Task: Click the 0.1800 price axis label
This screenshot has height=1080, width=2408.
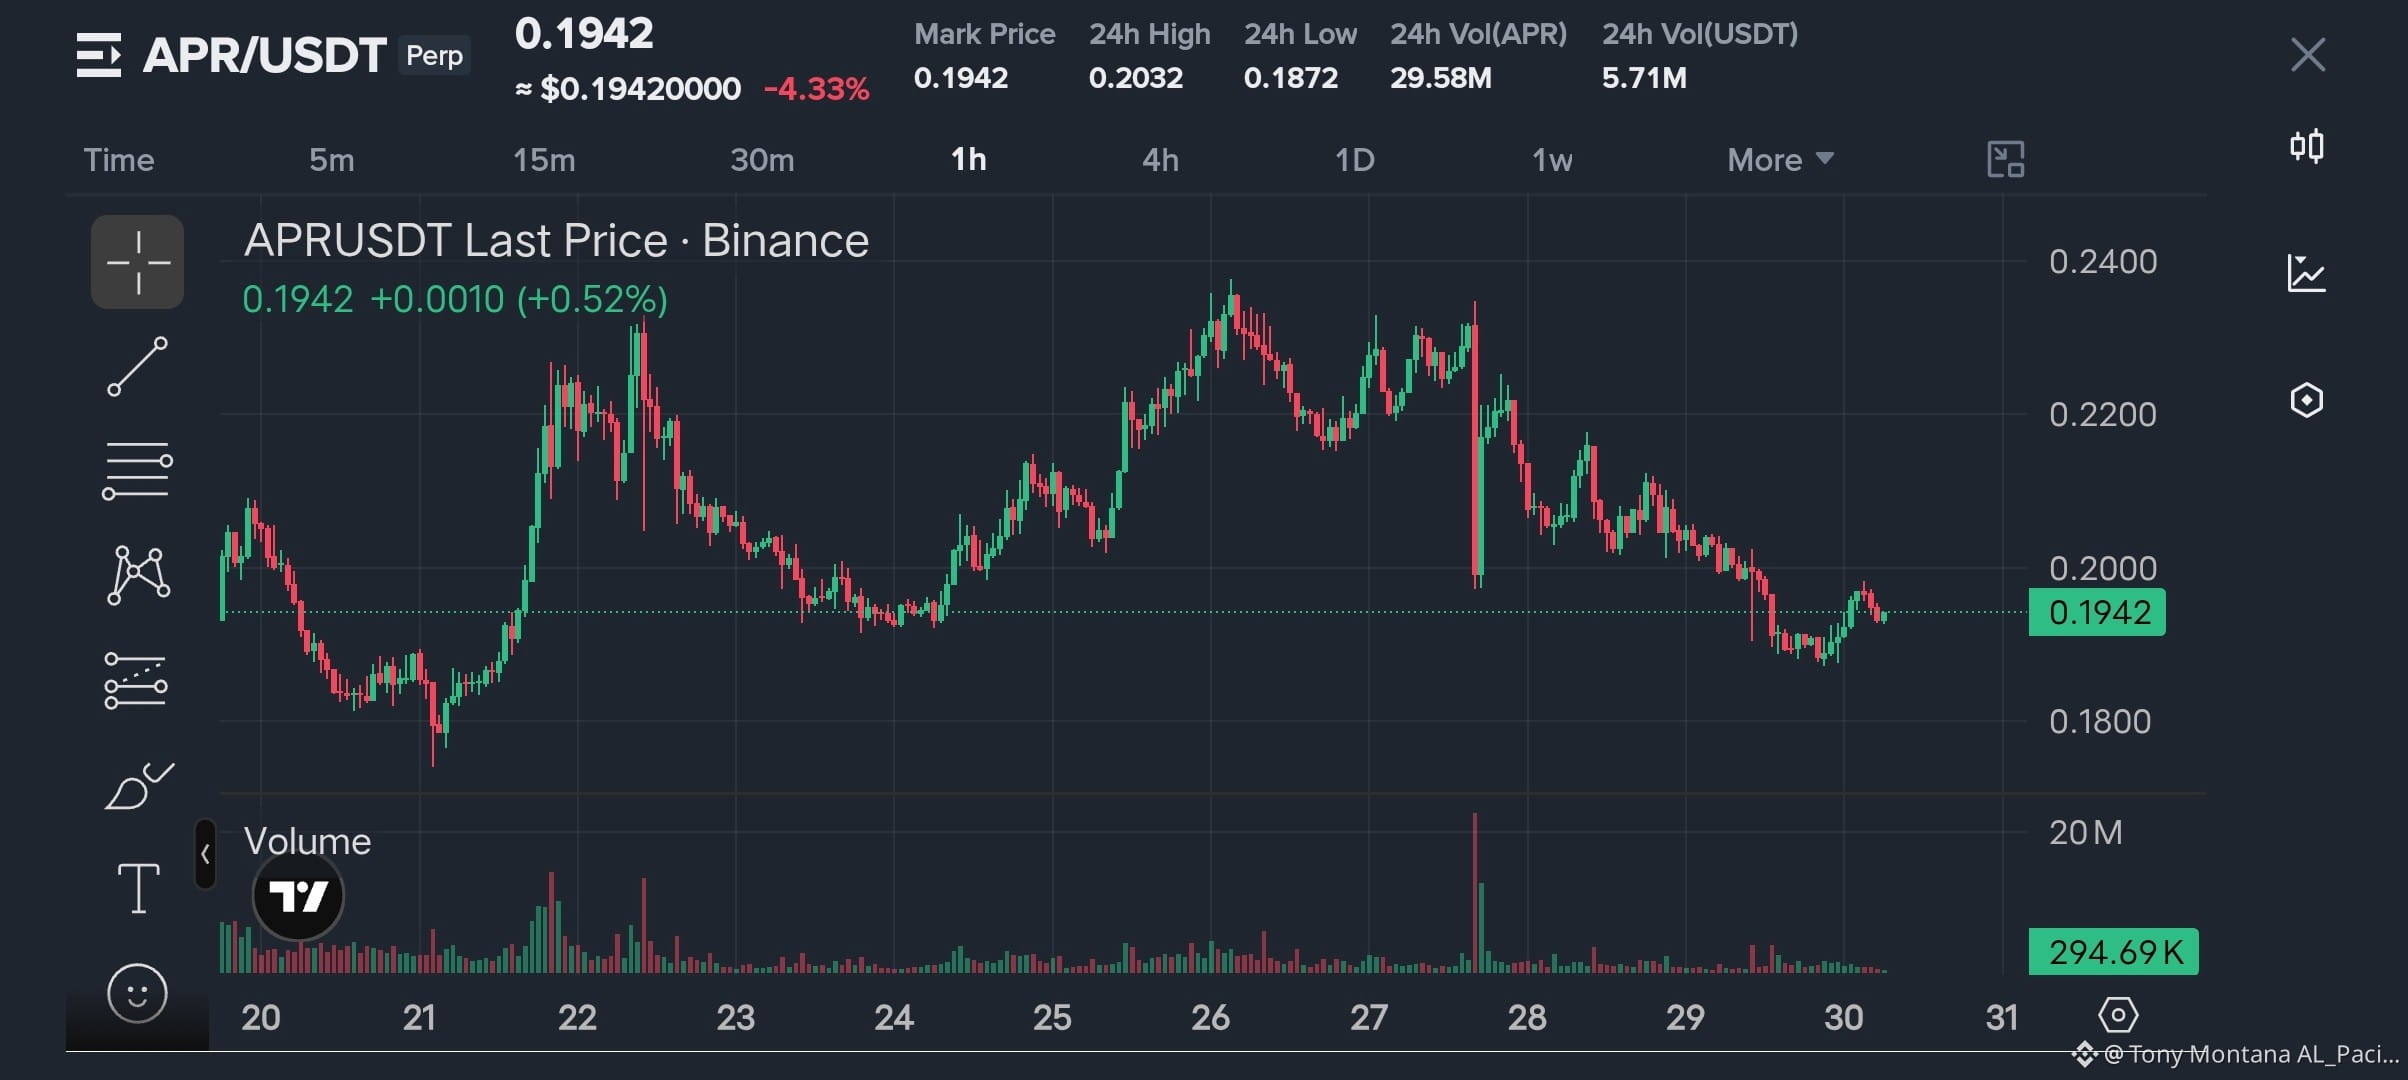Action: click(2099, 721)
